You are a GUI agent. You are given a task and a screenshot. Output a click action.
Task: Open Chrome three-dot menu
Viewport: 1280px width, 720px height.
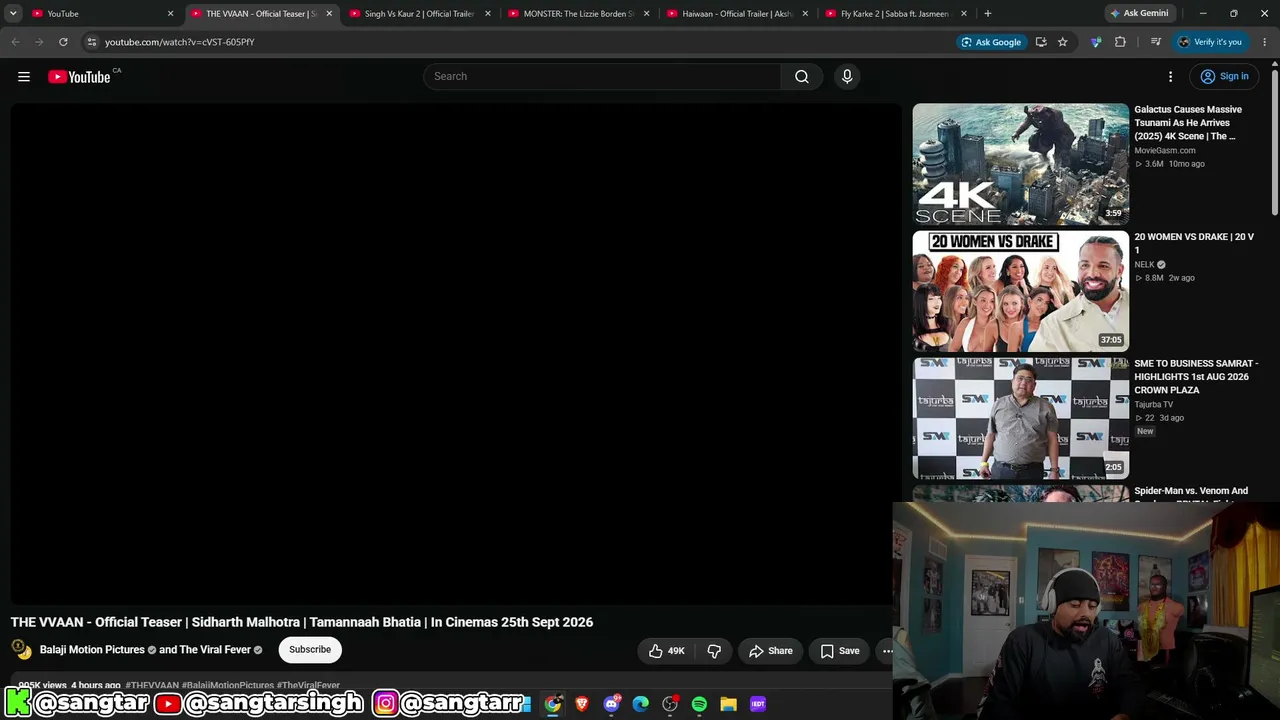point(1265,42)
